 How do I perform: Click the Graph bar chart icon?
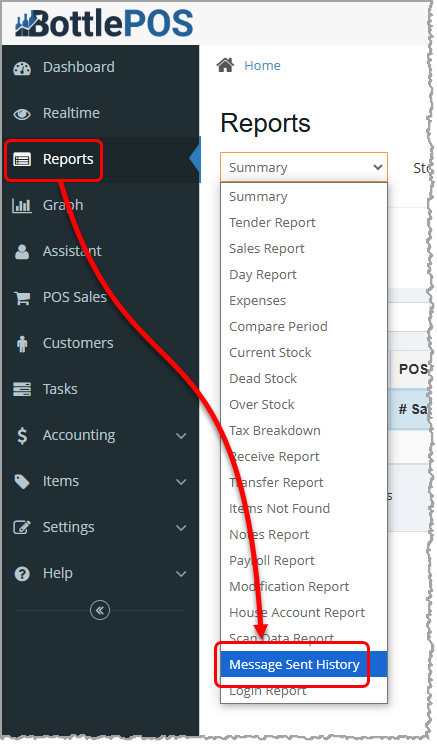point(22,206)
